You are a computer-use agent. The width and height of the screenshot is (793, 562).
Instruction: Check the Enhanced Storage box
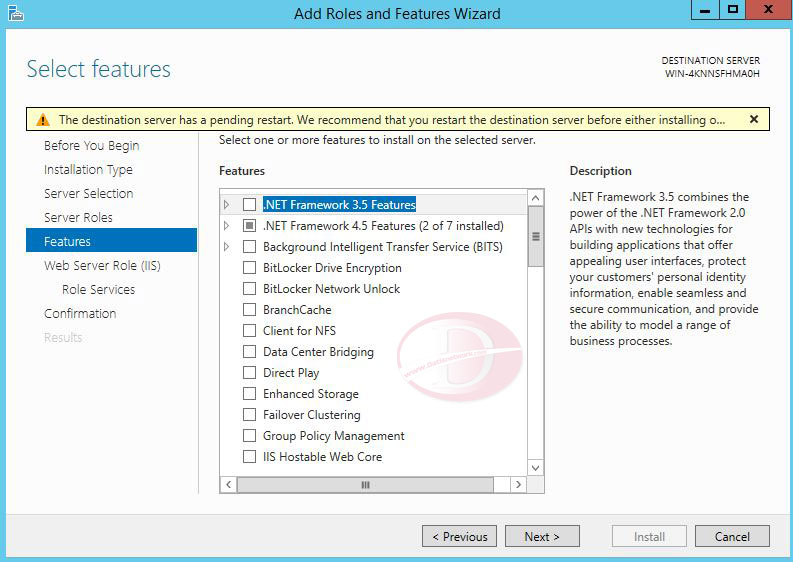pyautogui.click(x=249, y=394)
